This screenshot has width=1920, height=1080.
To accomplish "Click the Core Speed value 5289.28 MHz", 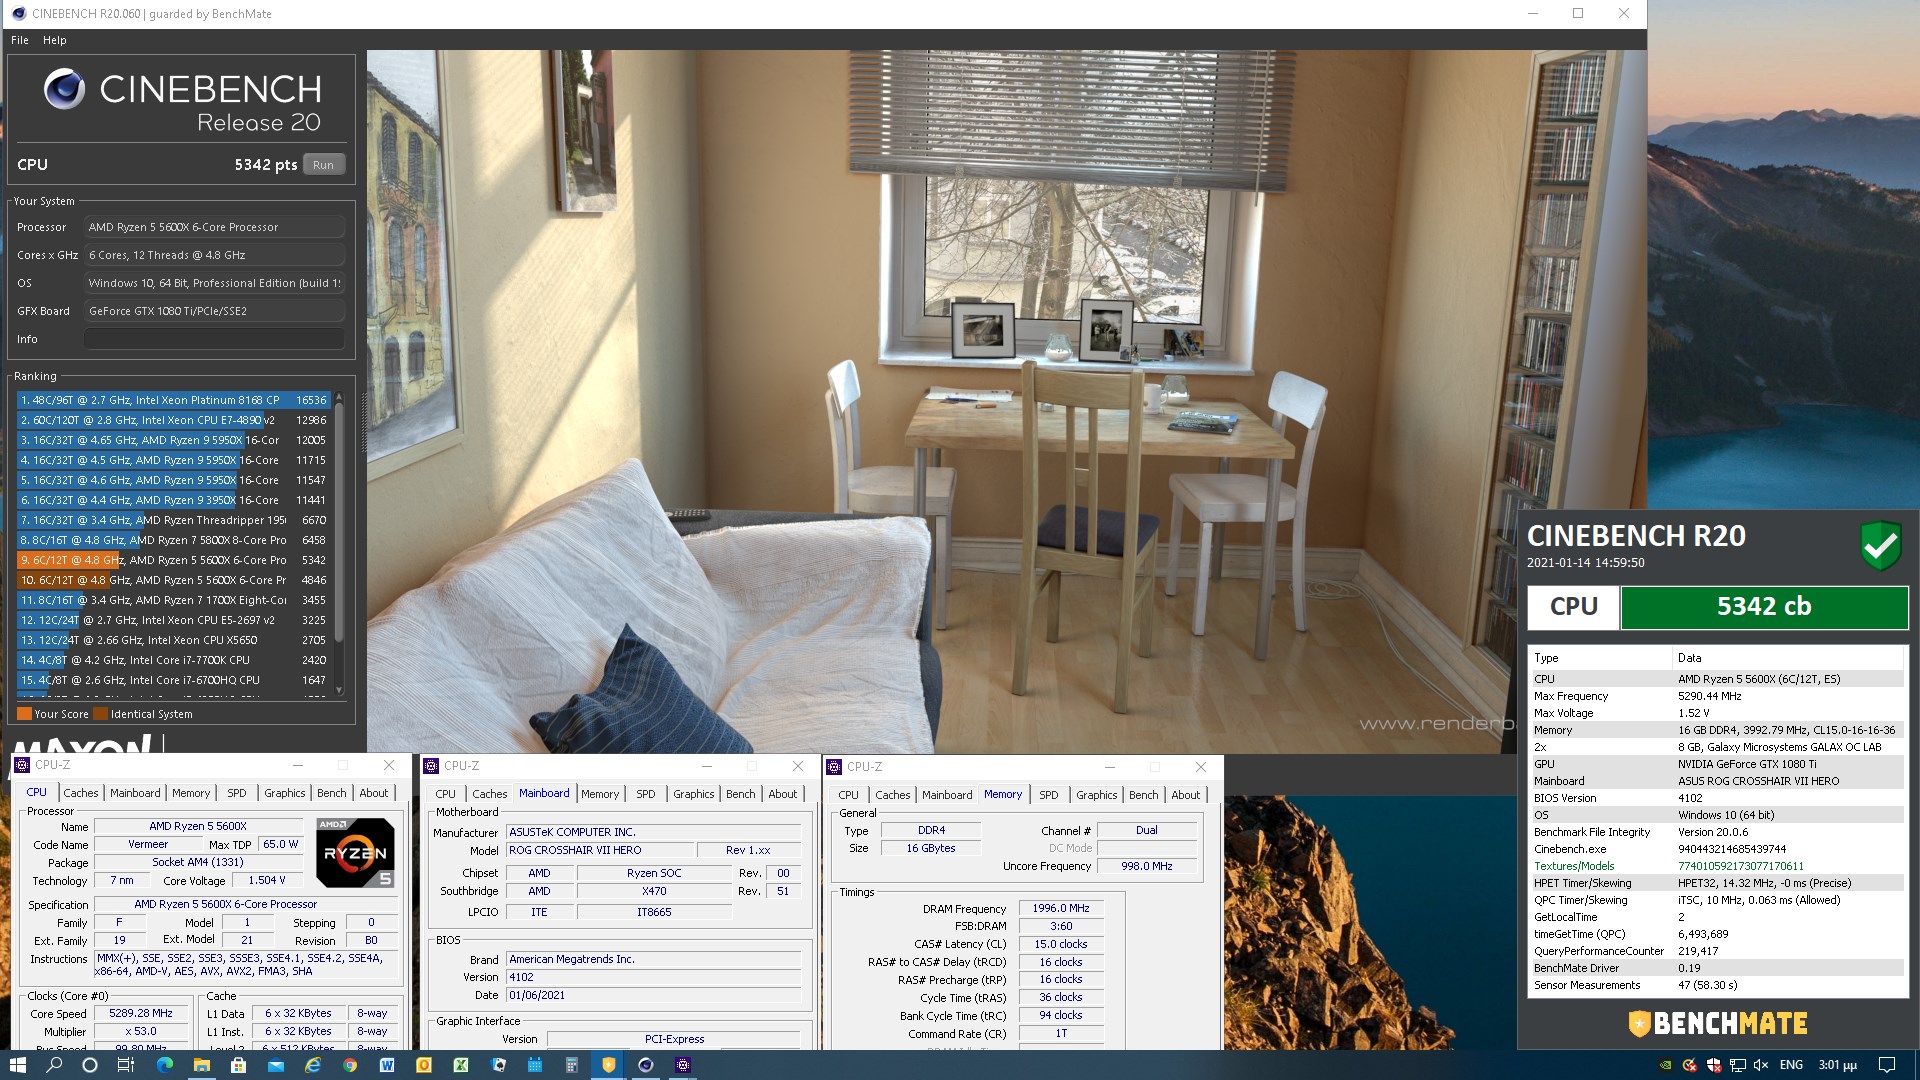I will tap(141, 1013).
